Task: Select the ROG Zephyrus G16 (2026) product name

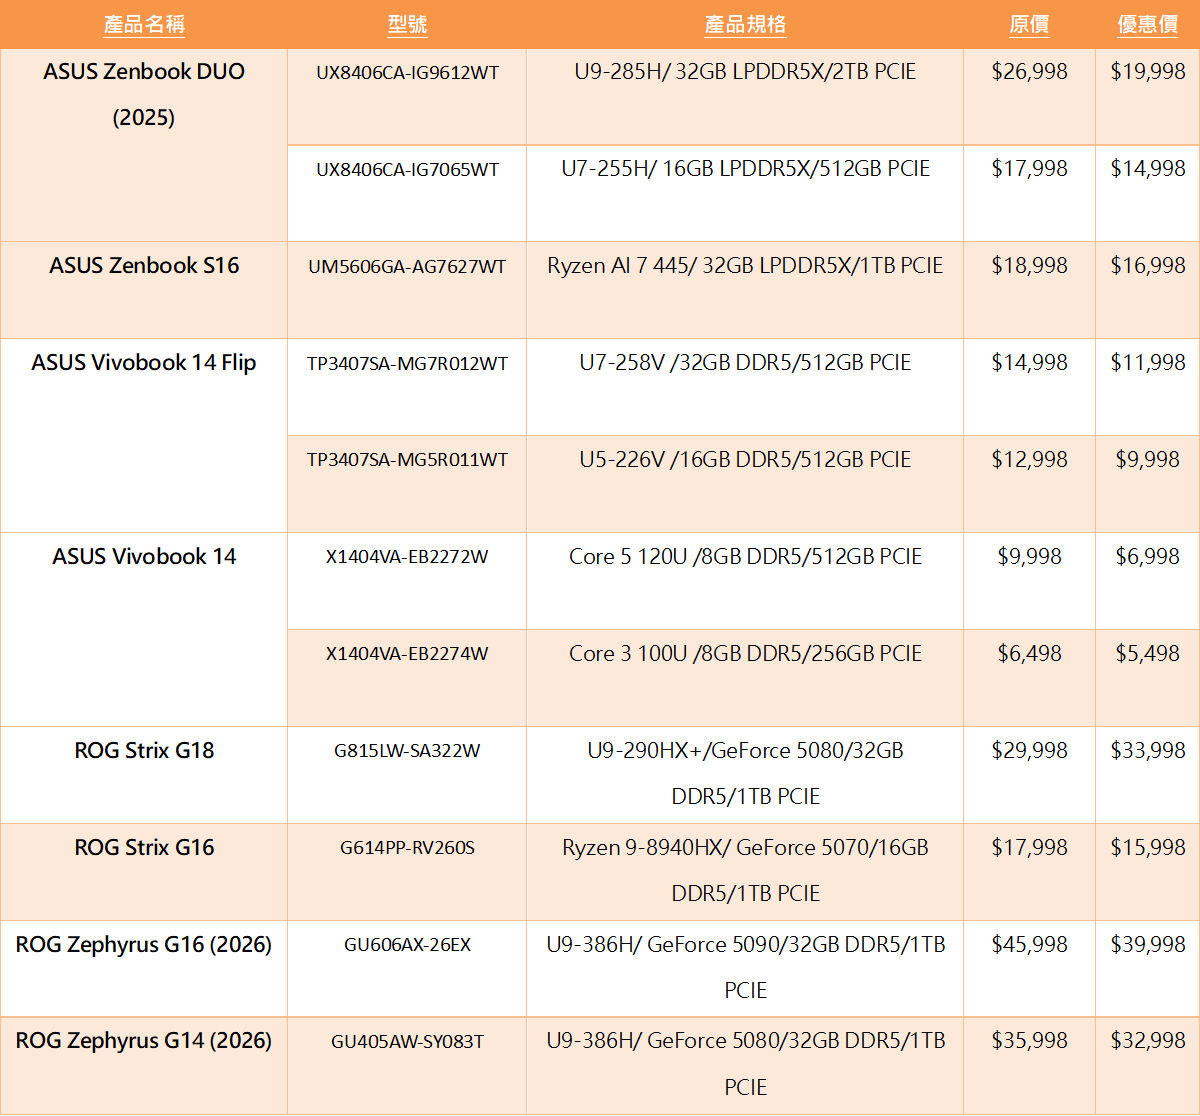Action: pos(144,945)
